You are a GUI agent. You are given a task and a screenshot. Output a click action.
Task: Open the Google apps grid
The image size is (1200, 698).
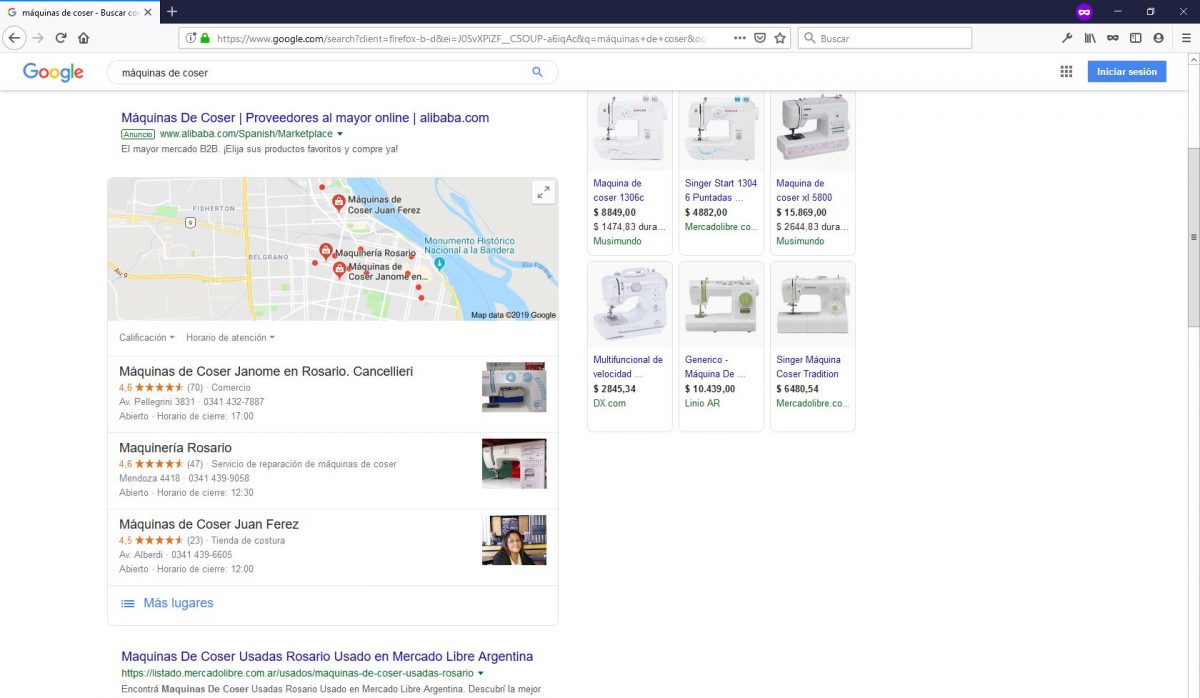pos(1066,72)
